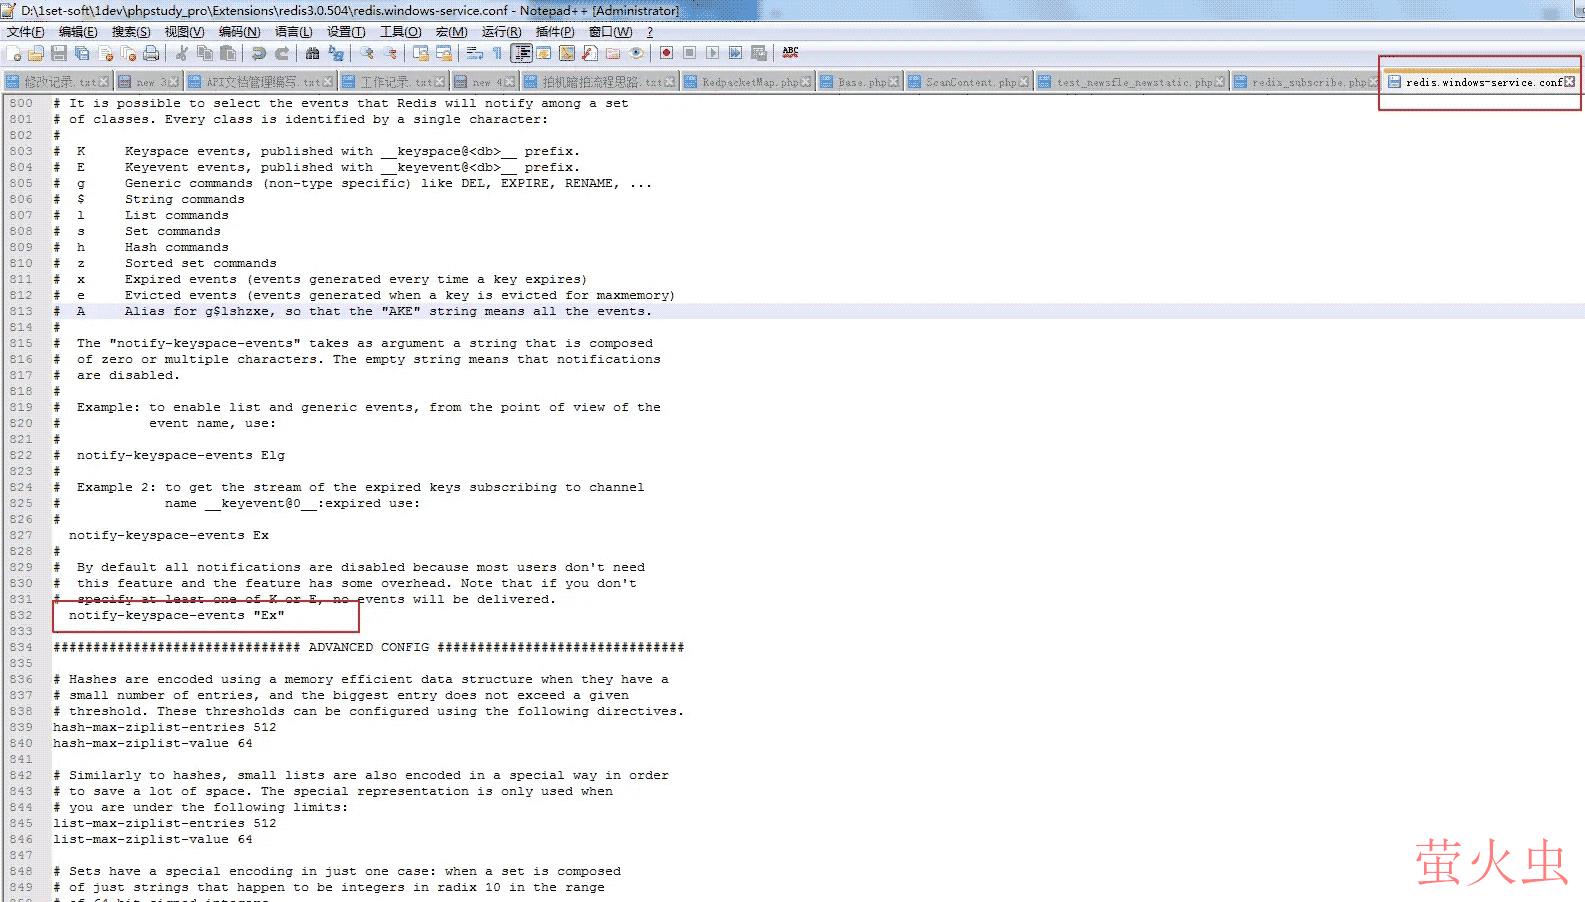Viewport: 1585px width, 902px height.
Task: Toggle word wrap in the toolbar
Action: point(474,53)
